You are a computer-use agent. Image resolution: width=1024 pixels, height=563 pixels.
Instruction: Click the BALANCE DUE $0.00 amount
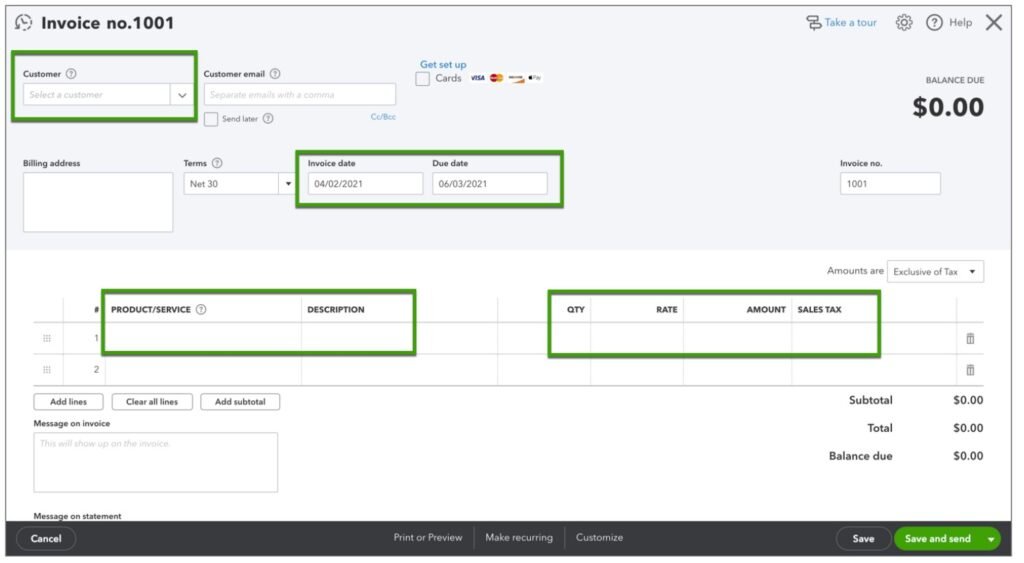click(x=948, y=107)
